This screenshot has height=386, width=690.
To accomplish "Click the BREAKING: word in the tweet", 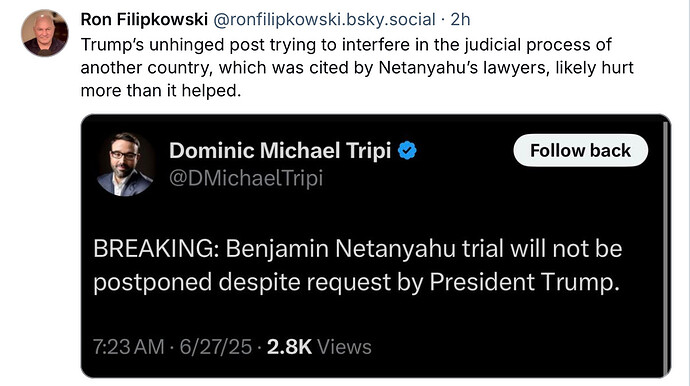I will (156, 249).
